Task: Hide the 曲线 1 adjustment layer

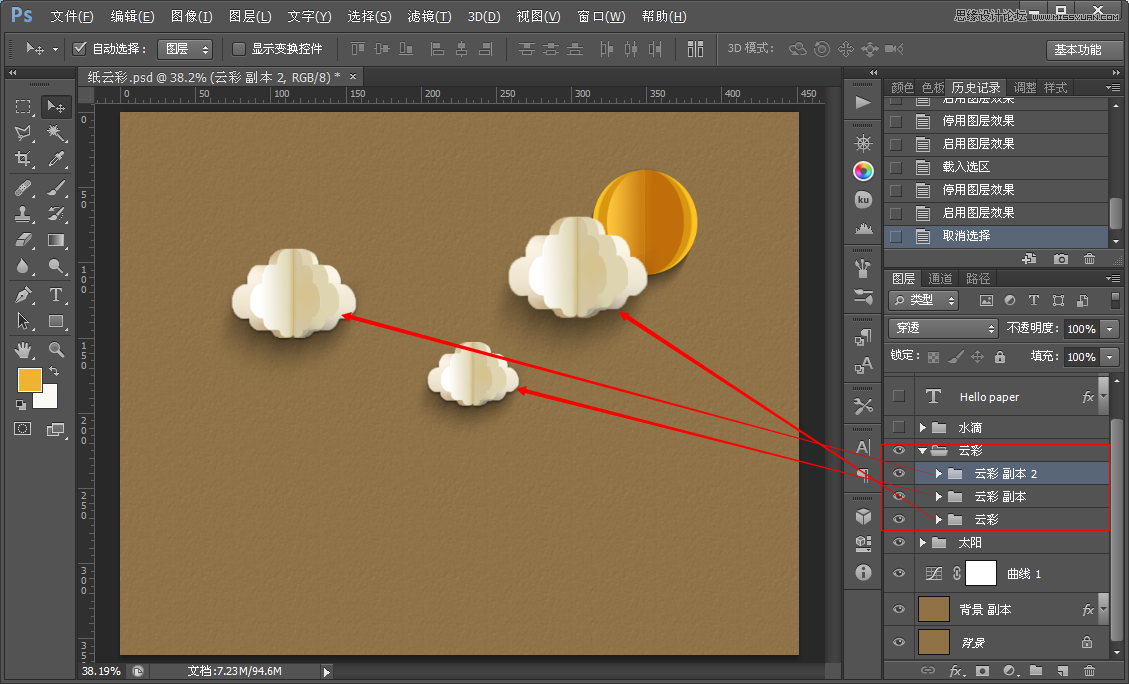Action: 899,573
